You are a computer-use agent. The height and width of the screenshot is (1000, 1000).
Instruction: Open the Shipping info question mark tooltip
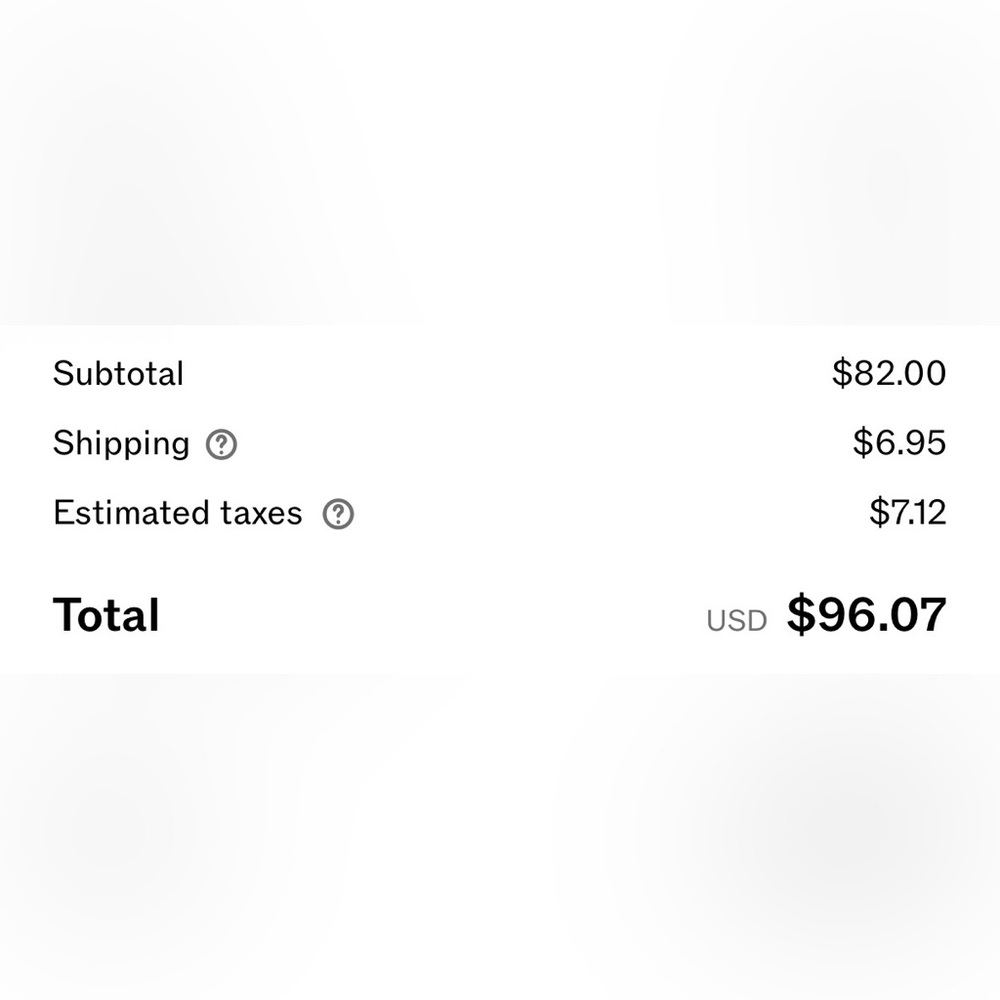(221, 444)
